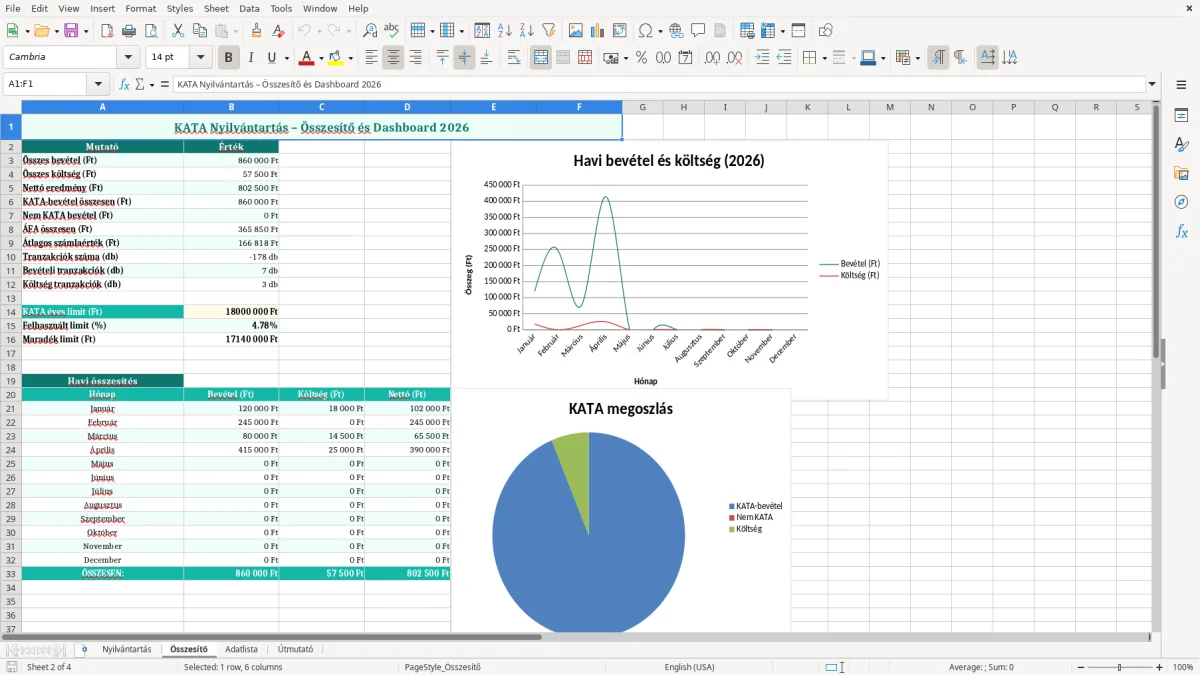Toggle Merge and Center Cells
The image size is (1200, 675).
pos(541,58)
